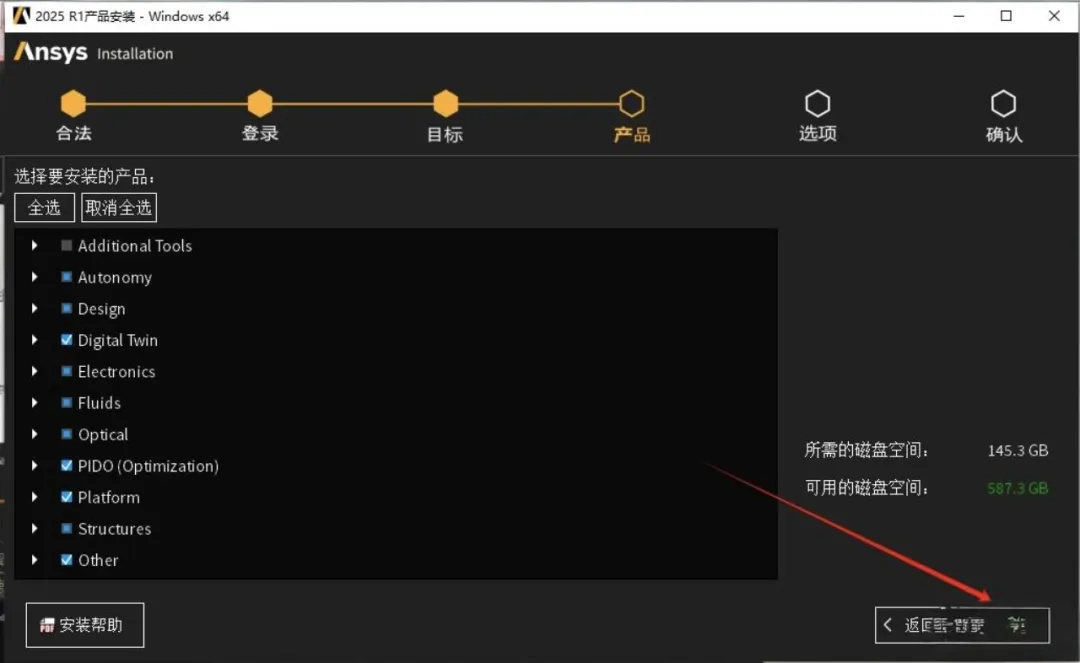The width and height of the screenshot is (1080, 663).
Task: Disable the Platform checkbox
Action: pos(66,497)
